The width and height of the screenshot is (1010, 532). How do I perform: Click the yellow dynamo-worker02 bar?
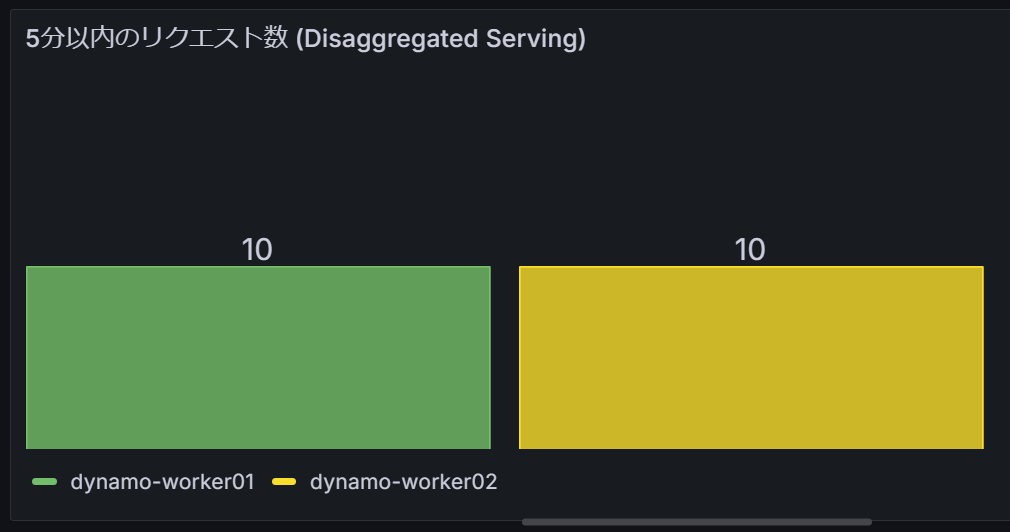coord(751,357)
